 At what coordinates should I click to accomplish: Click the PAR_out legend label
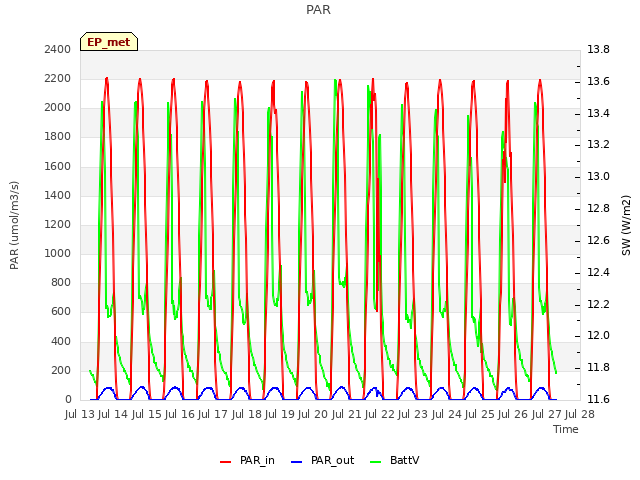coord(332,460)
